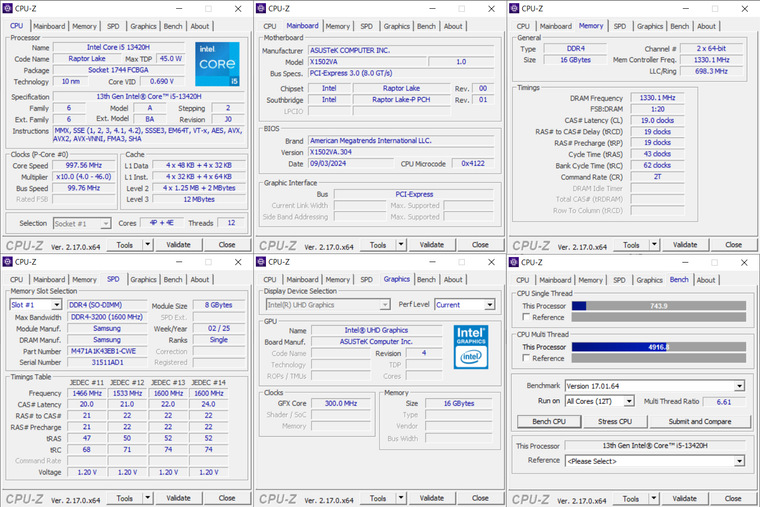
Task: Click the This Processor 13th Gen Intel Core i5-13420H field
Action: pyautogui.click(x=655, y=445)
